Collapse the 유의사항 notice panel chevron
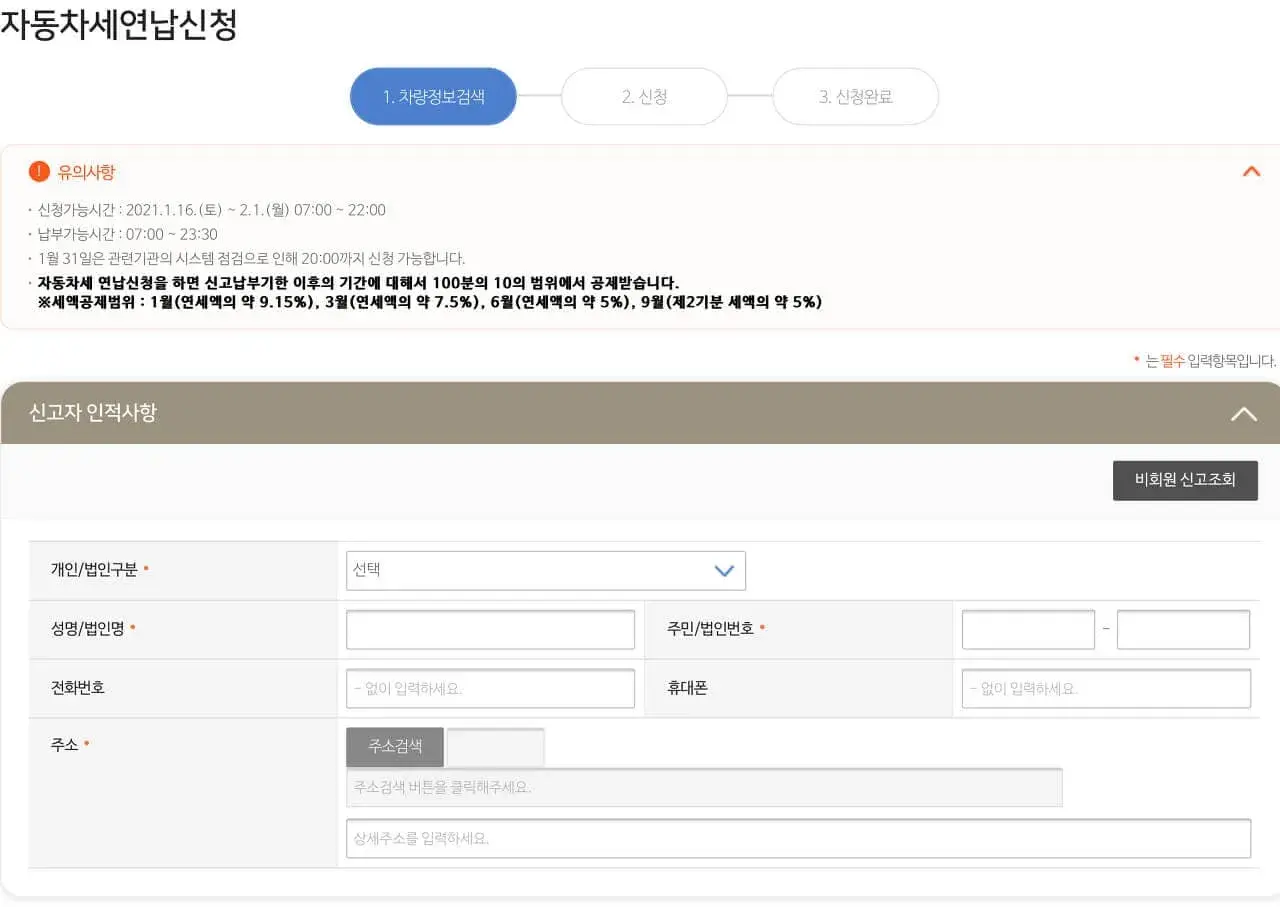This screenshot has width=1280, height=907. (x=1251, y=171)
